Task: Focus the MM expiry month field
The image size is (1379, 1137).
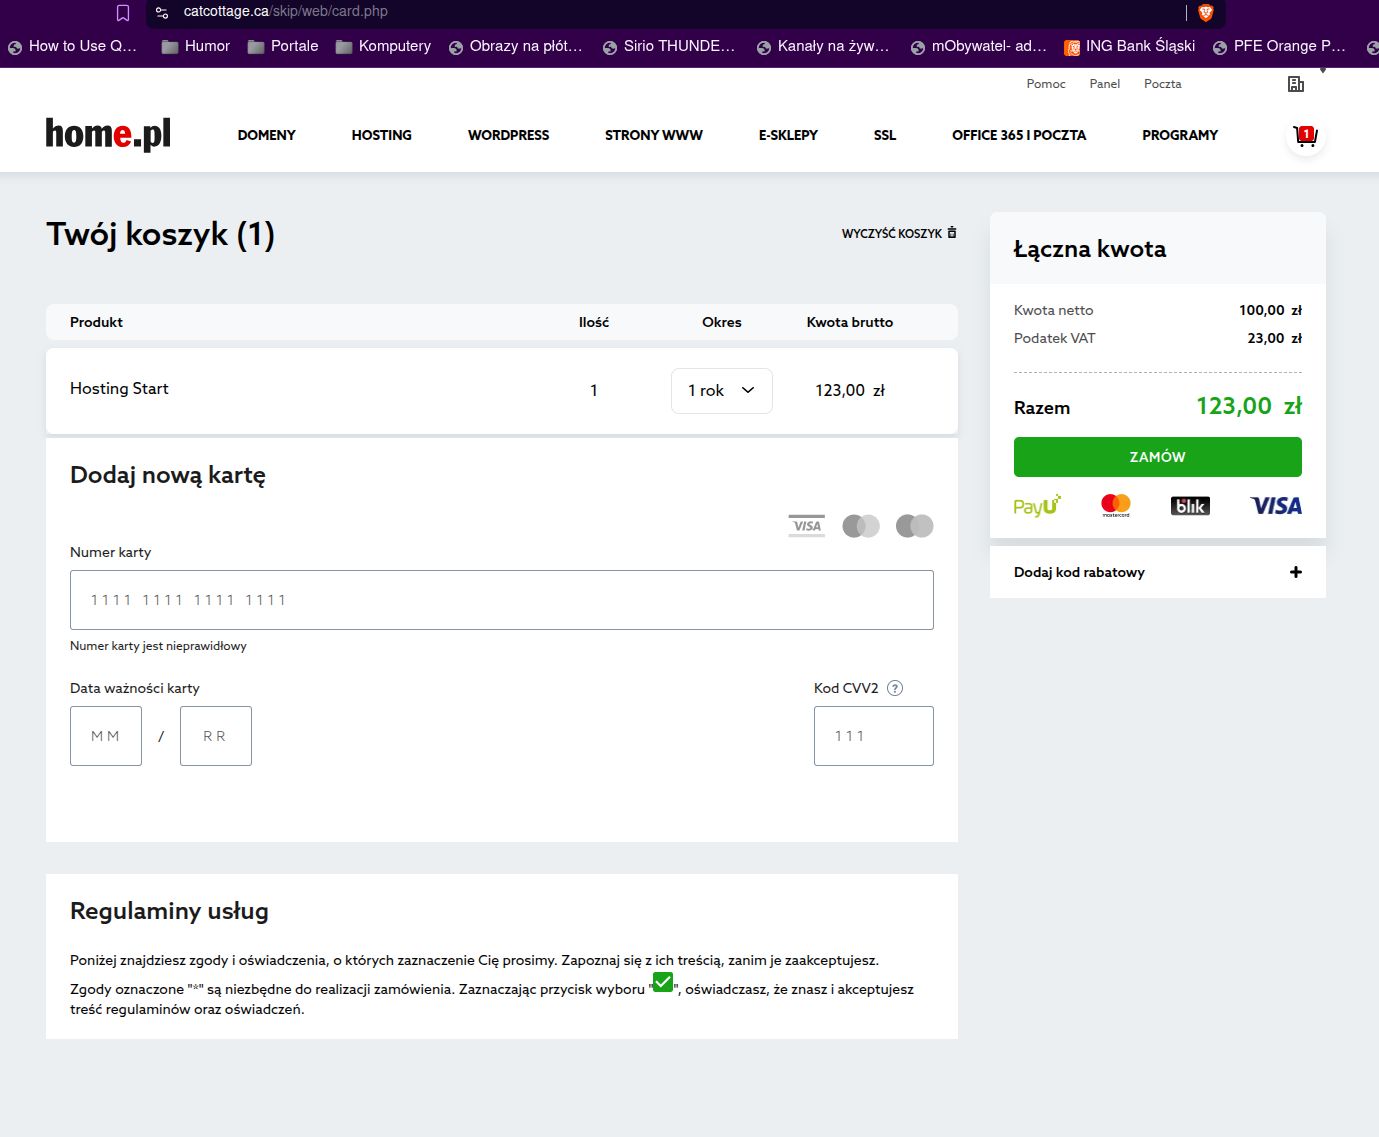Action: click(106, 736)
